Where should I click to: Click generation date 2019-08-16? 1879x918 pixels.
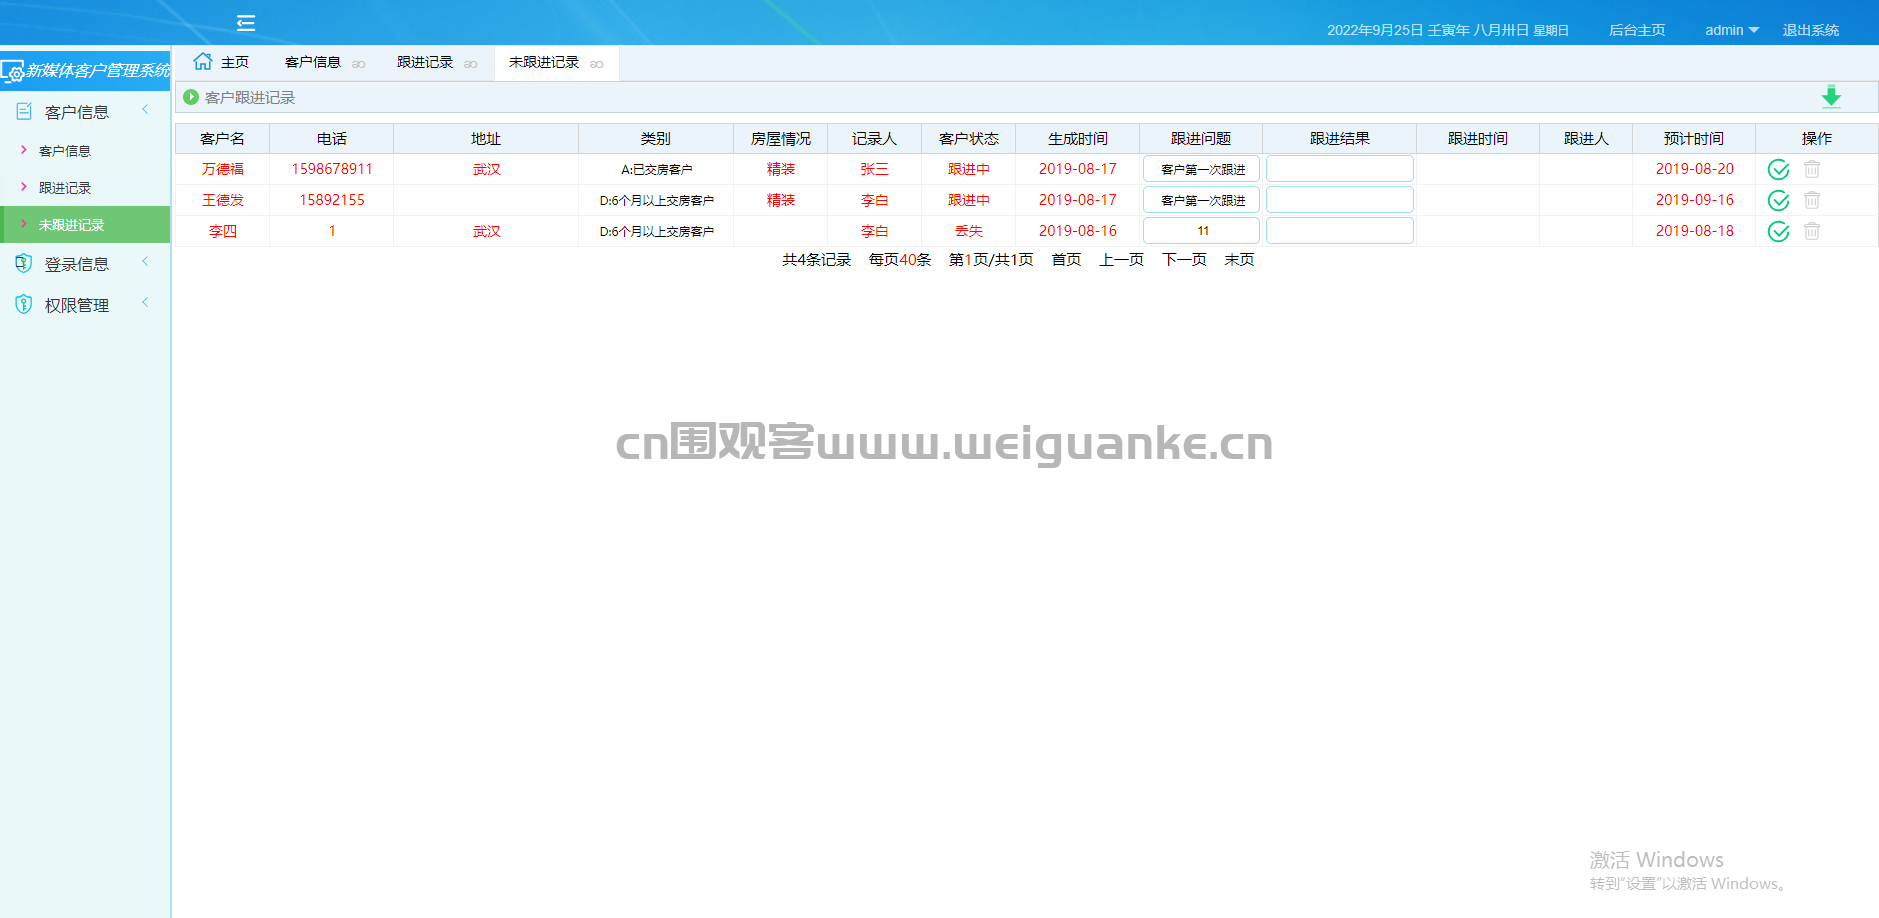point(1077,231)
